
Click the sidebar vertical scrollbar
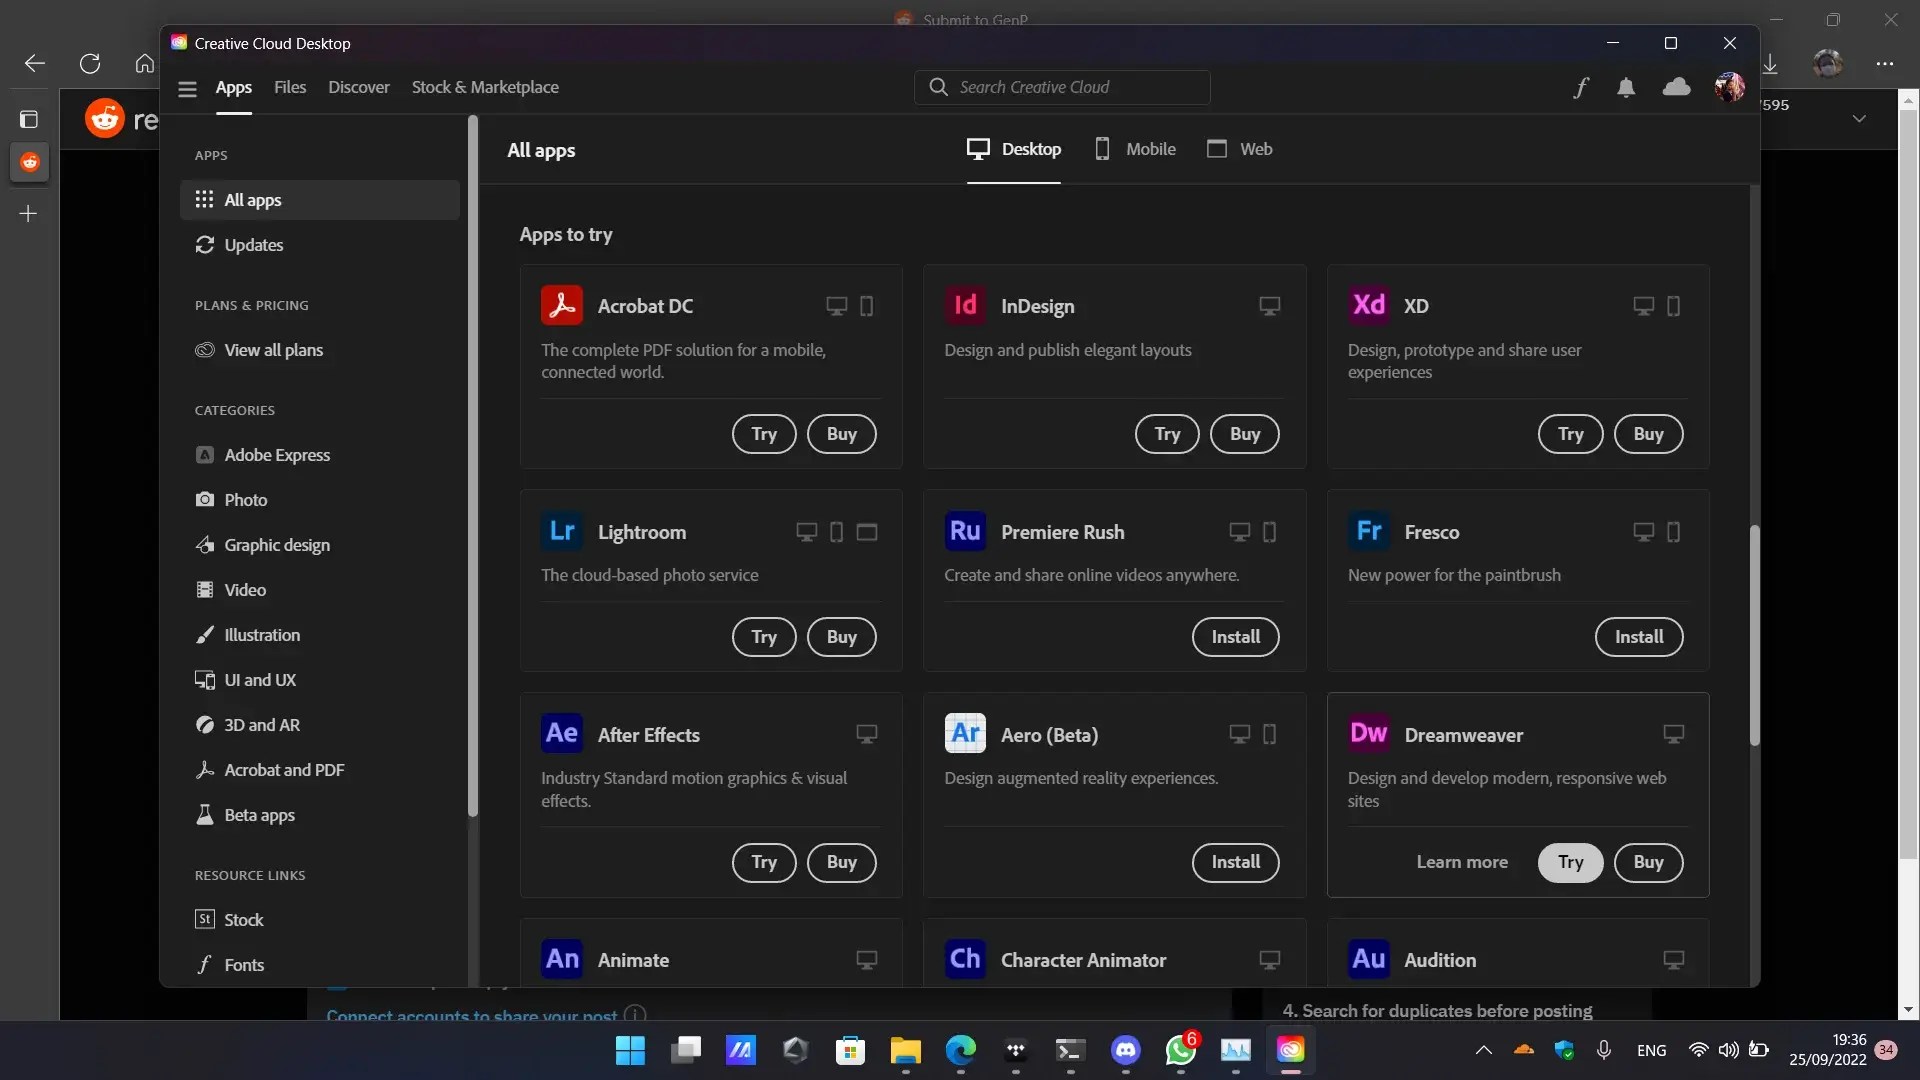[x=473, y=465]
